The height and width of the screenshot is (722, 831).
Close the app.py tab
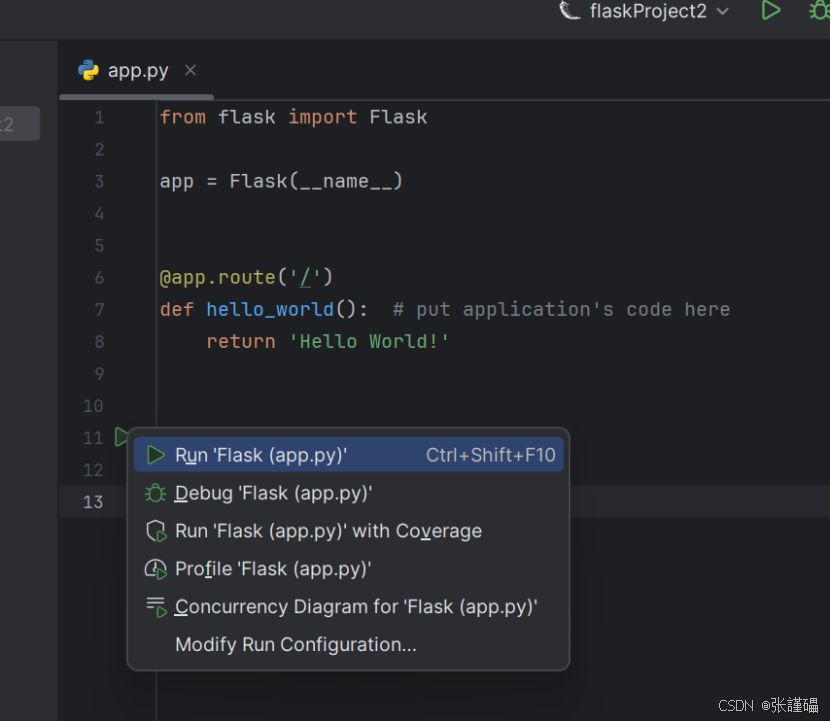coord(190,70)
